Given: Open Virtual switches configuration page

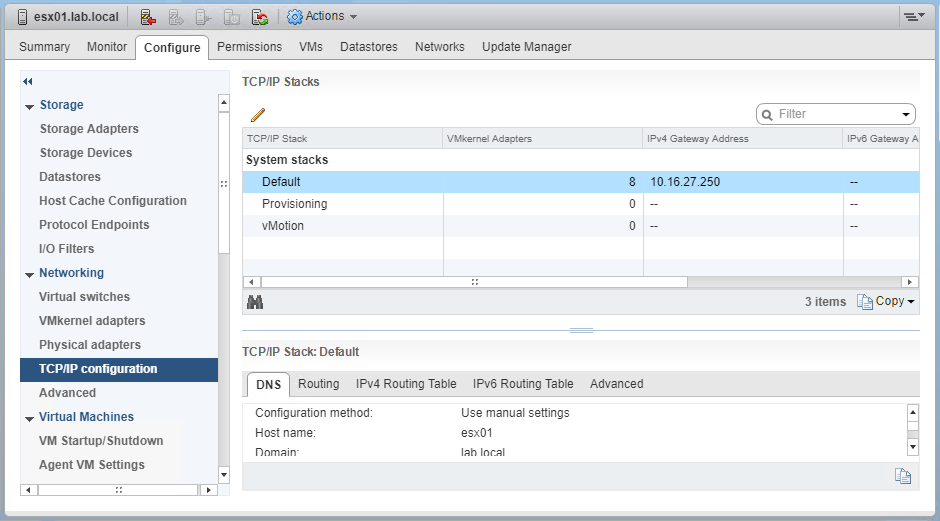Looking at the screenshot, I should point(84,297).
